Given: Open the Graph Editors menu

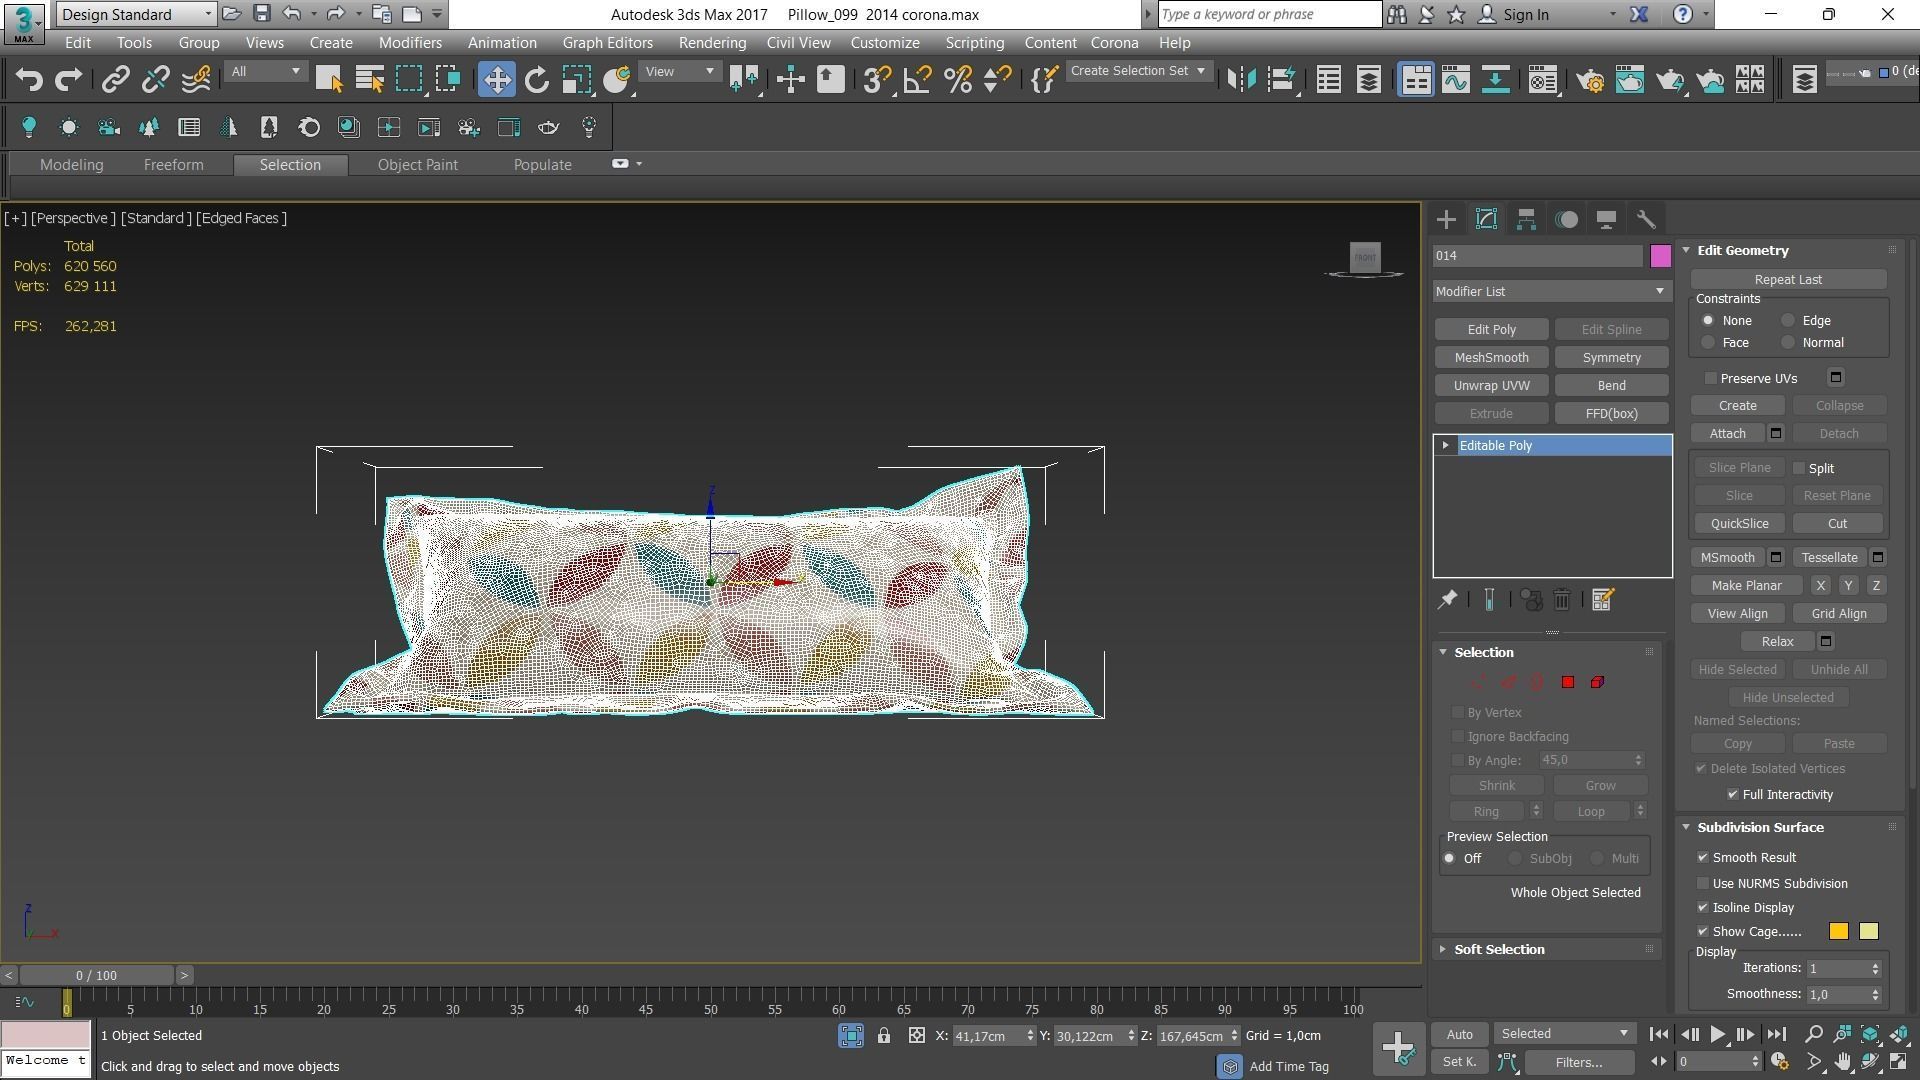Looking at the screenshot, I should click(607, 43).
